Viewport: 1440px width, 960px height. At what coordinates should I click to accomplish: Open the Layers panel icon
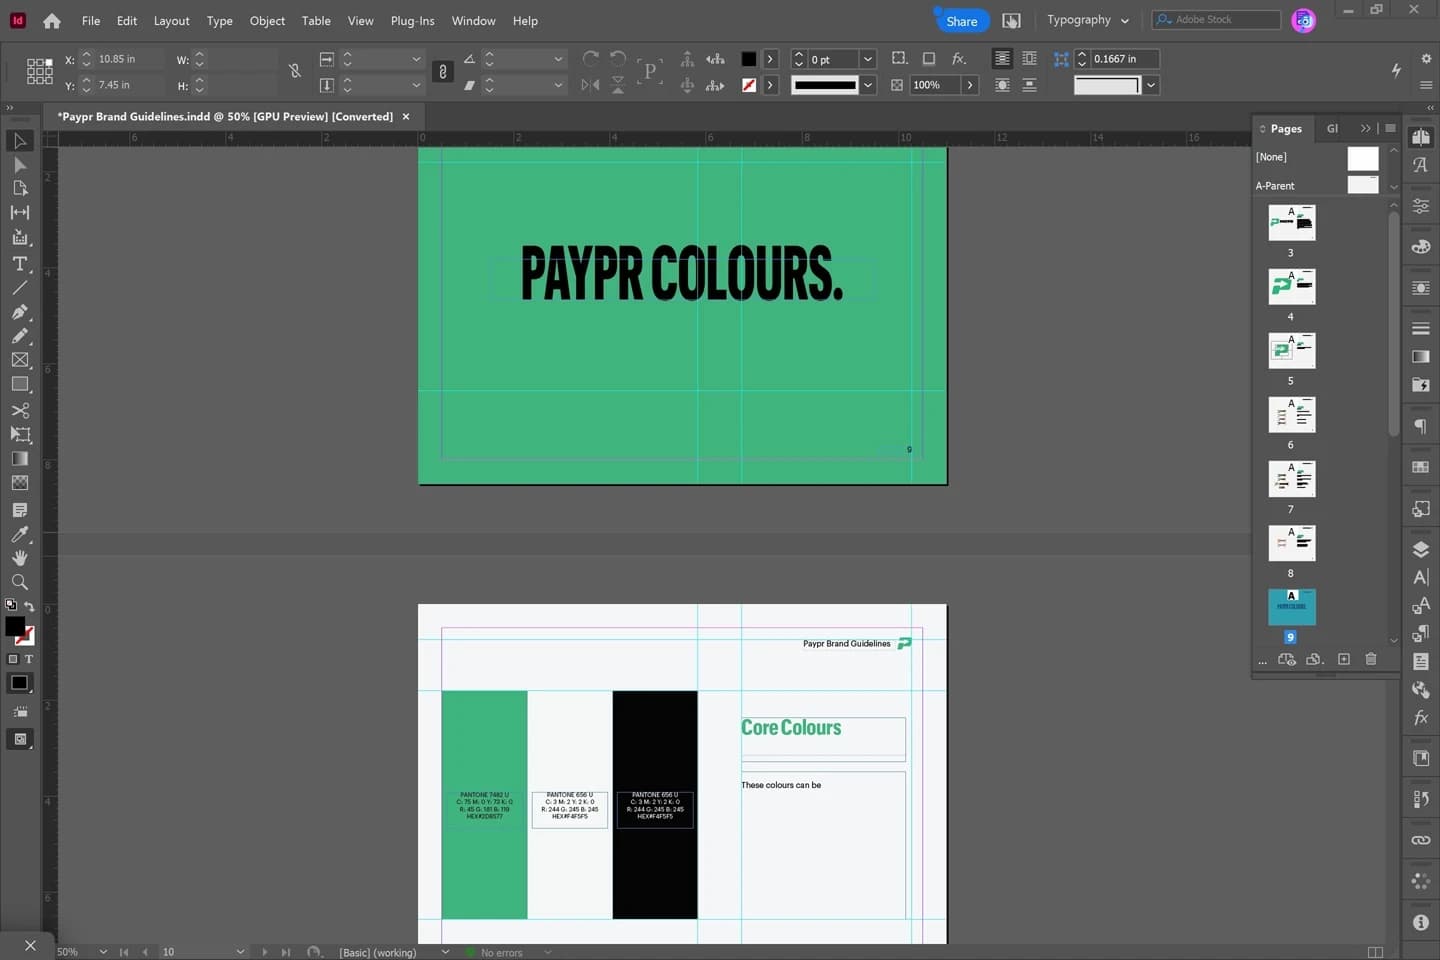pos(1420,549)
